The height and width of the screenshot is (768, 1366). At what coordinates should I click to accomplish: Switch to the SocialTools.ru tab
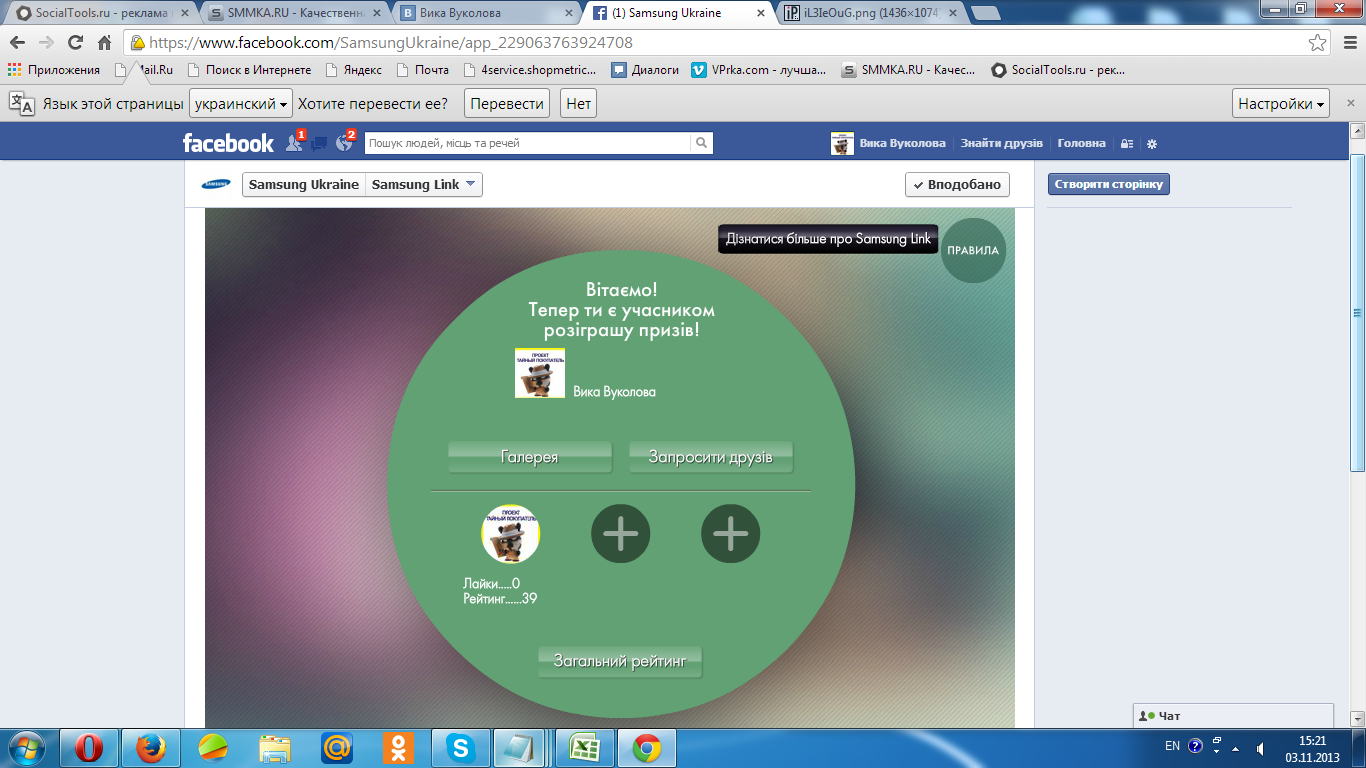[x=100, y=13]
